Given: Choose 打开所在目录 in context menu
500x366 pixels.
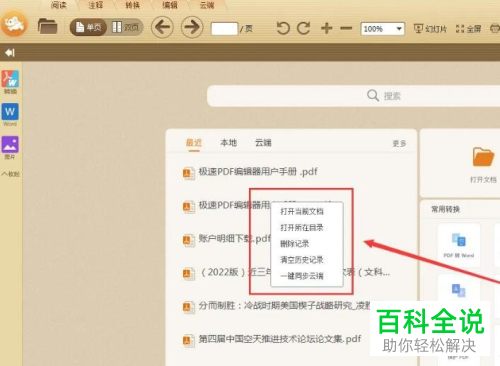Looking at the screenshot, I should tap(302, 228).
